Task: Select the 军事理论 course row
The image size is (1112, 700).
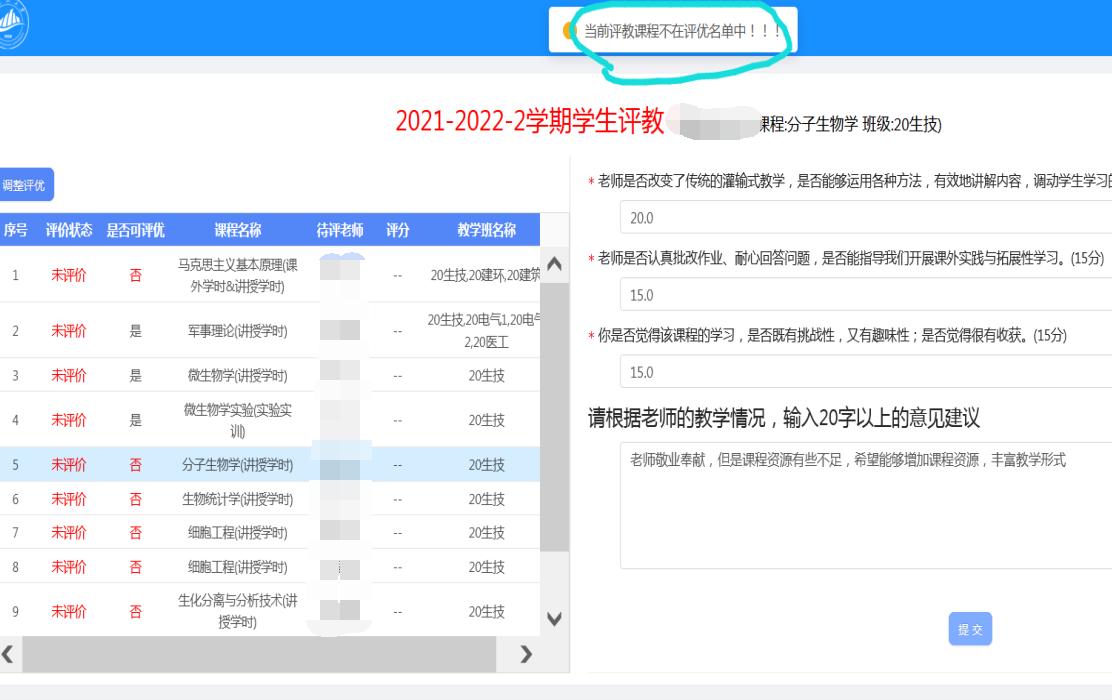Action: tap(237, 330)
